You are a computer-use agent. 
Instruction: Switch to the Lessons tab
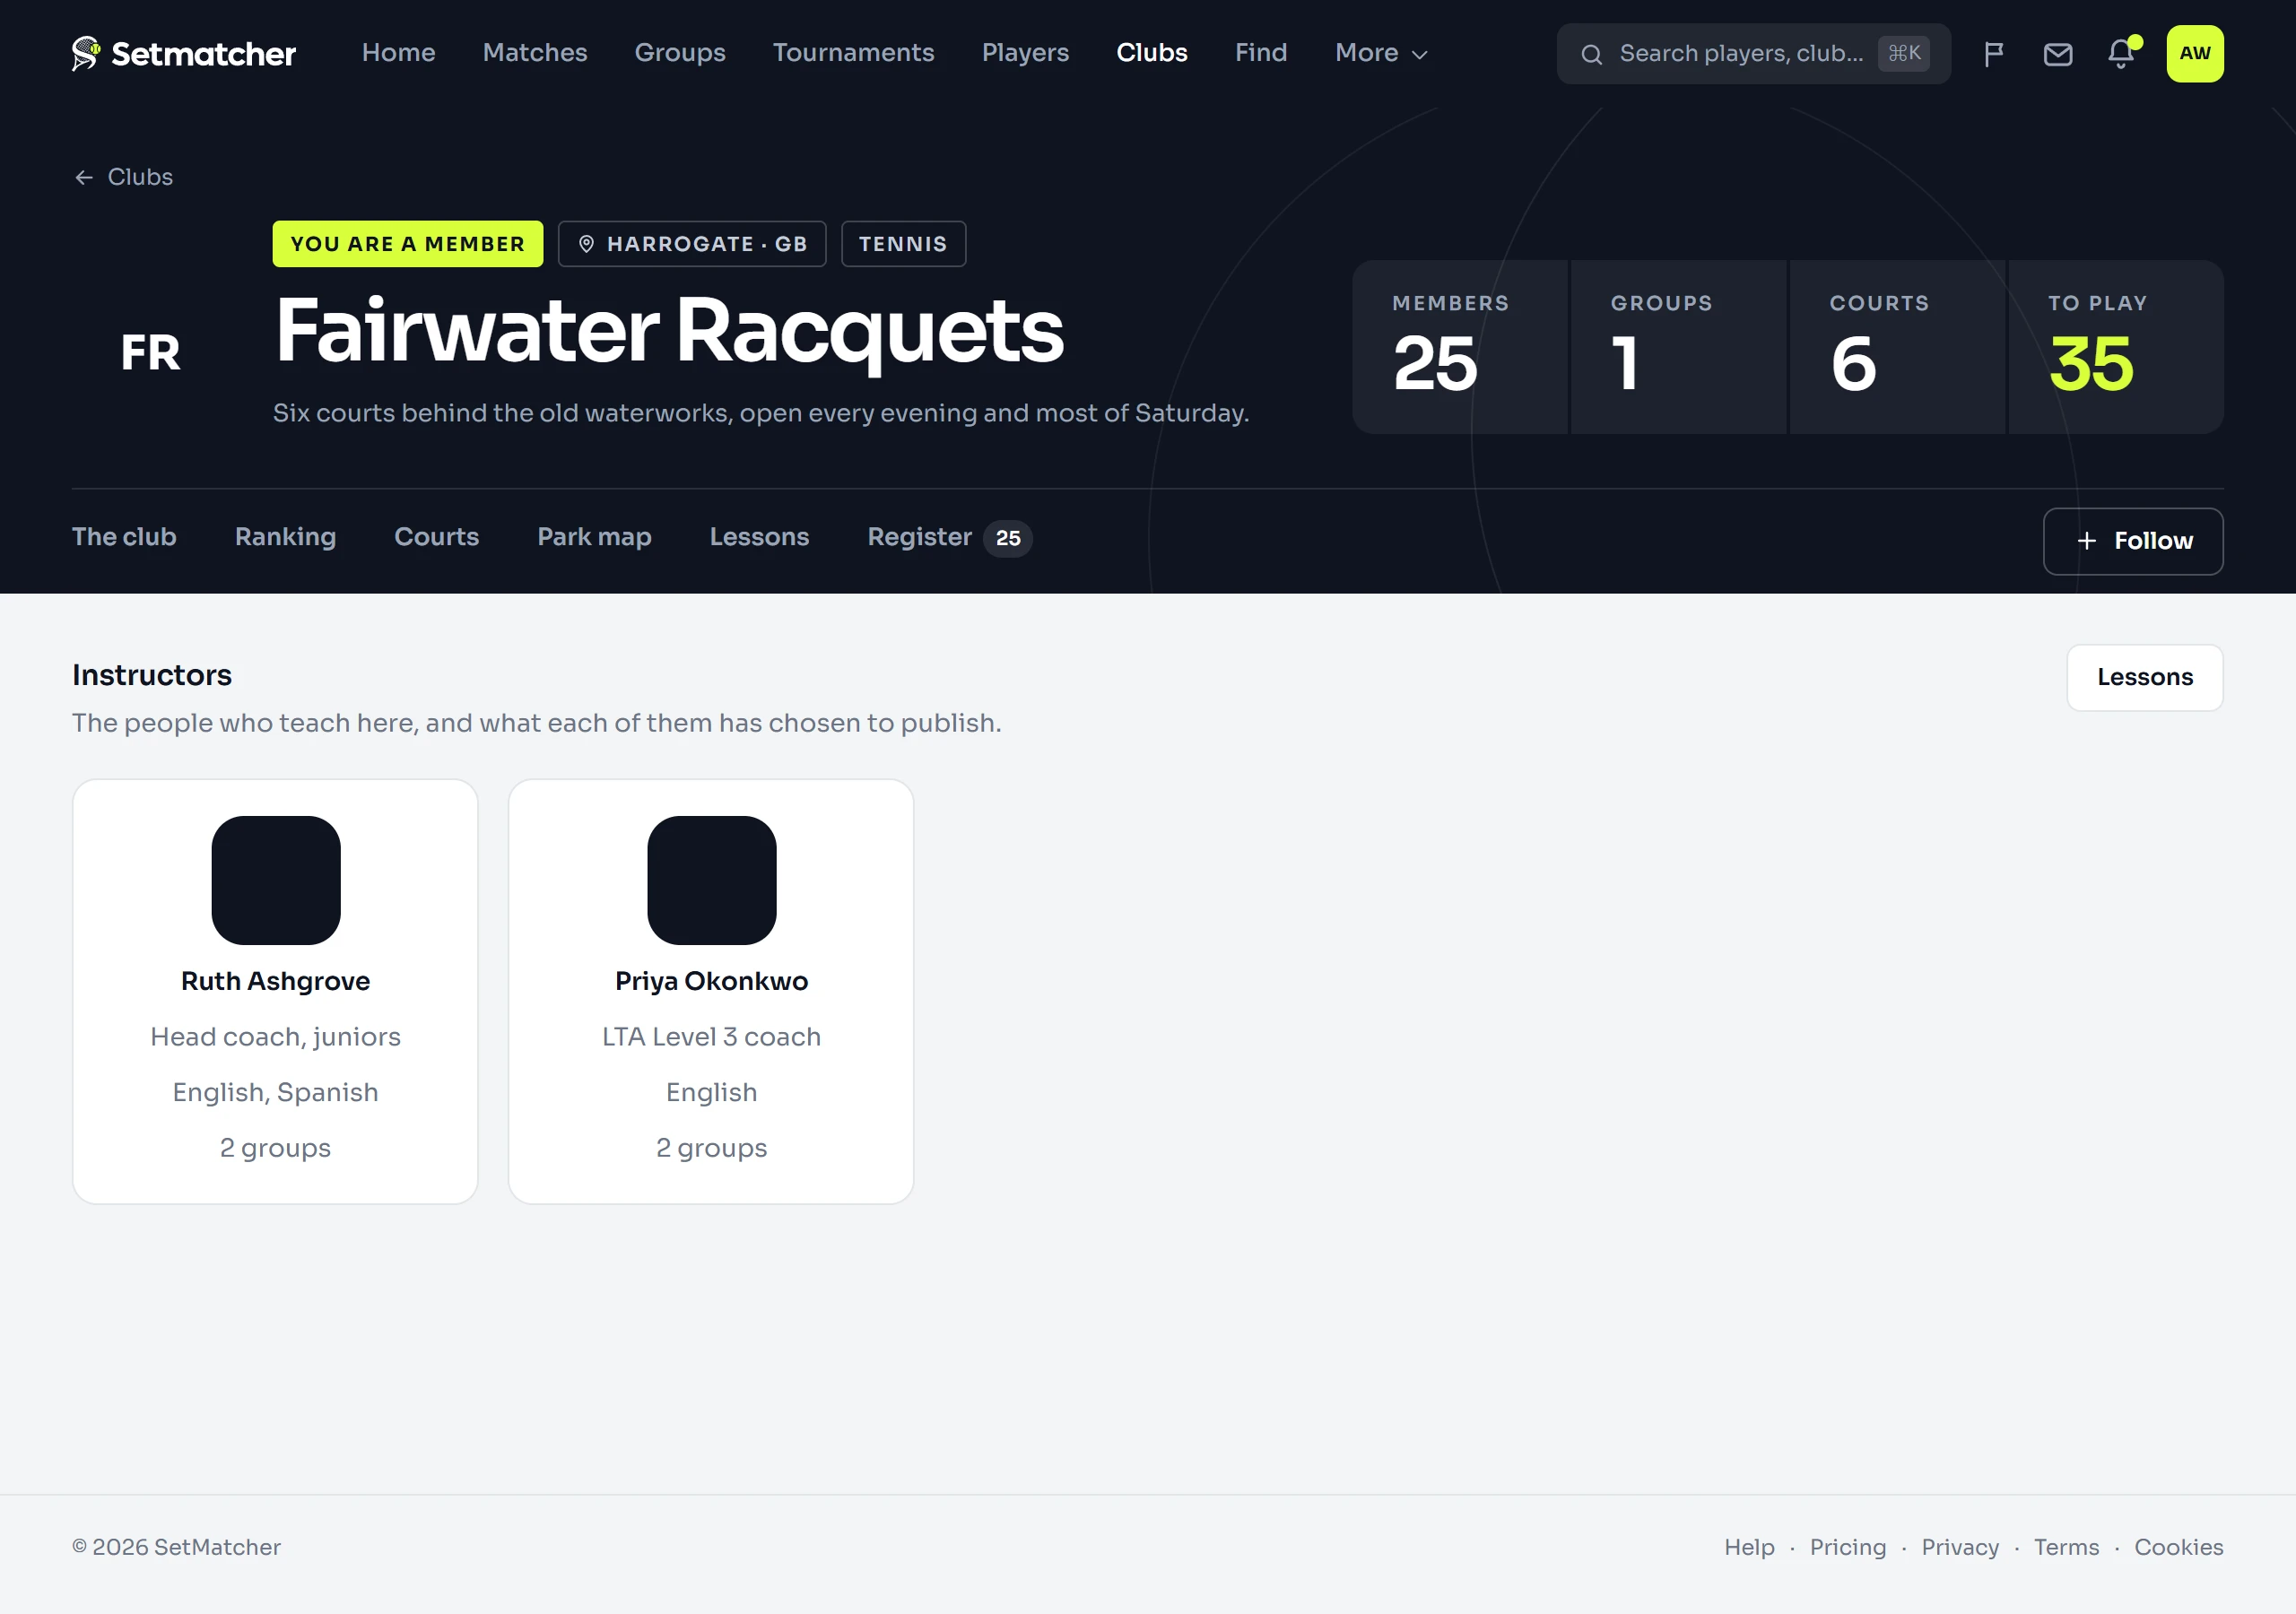[759, 537]
